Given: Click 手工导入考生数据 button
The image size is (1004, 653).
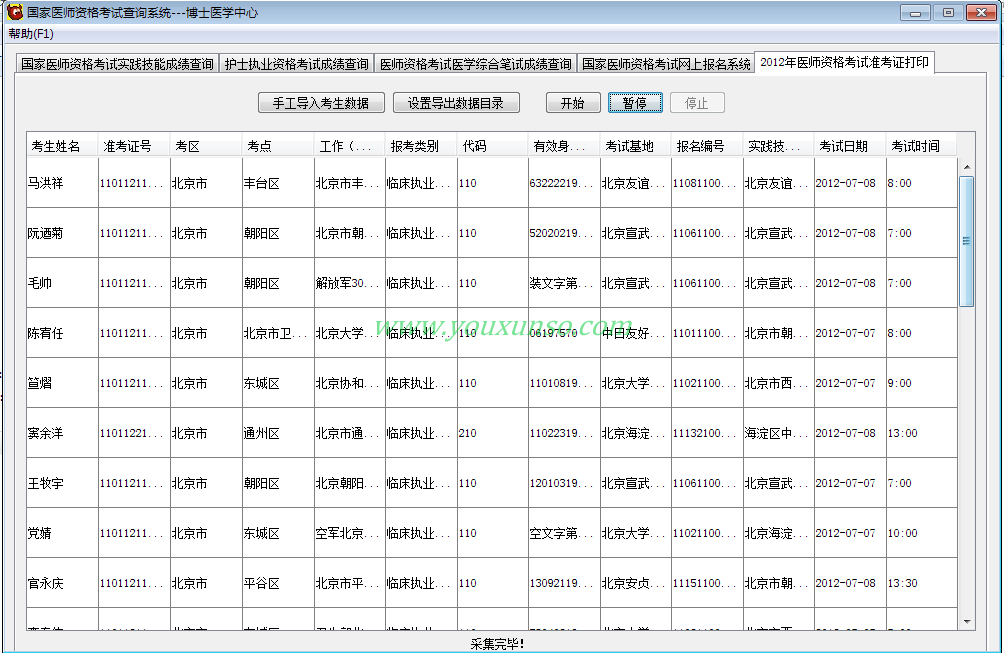Looking at the screenshot, I should (x=321, y=103).
